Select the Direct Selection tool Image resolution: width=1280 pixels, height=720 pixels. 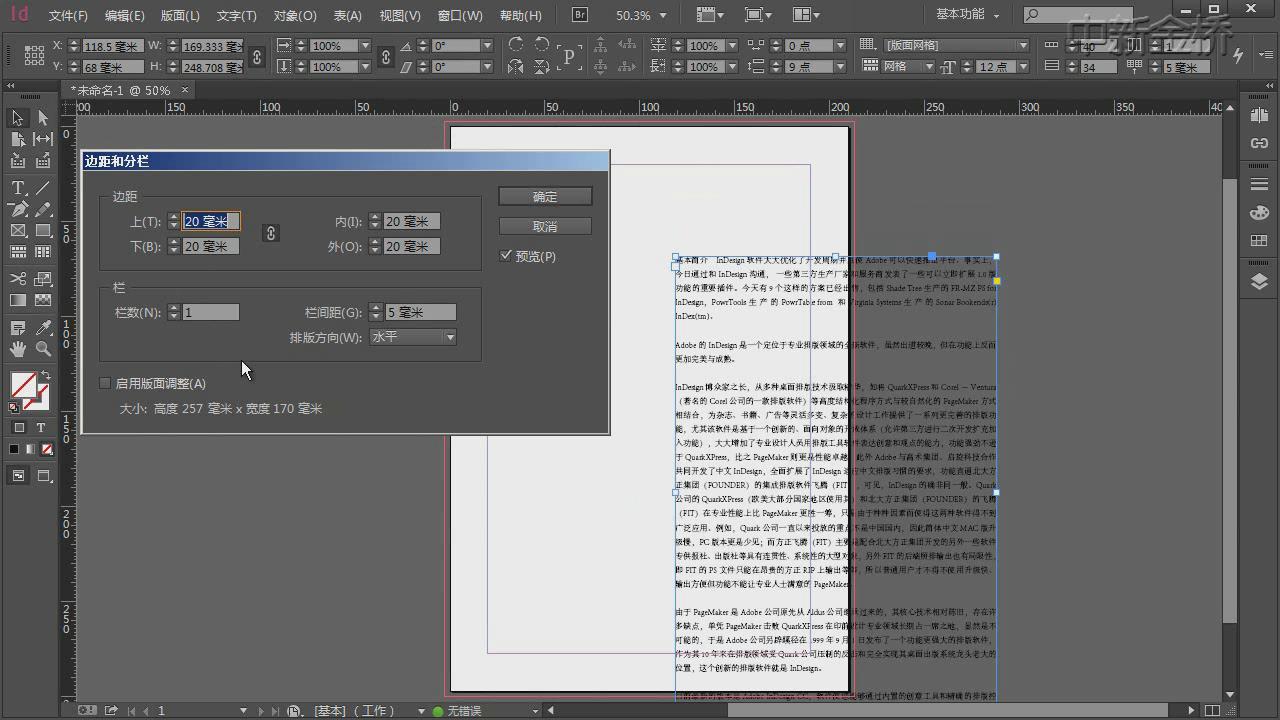click(x=43, y=118)
